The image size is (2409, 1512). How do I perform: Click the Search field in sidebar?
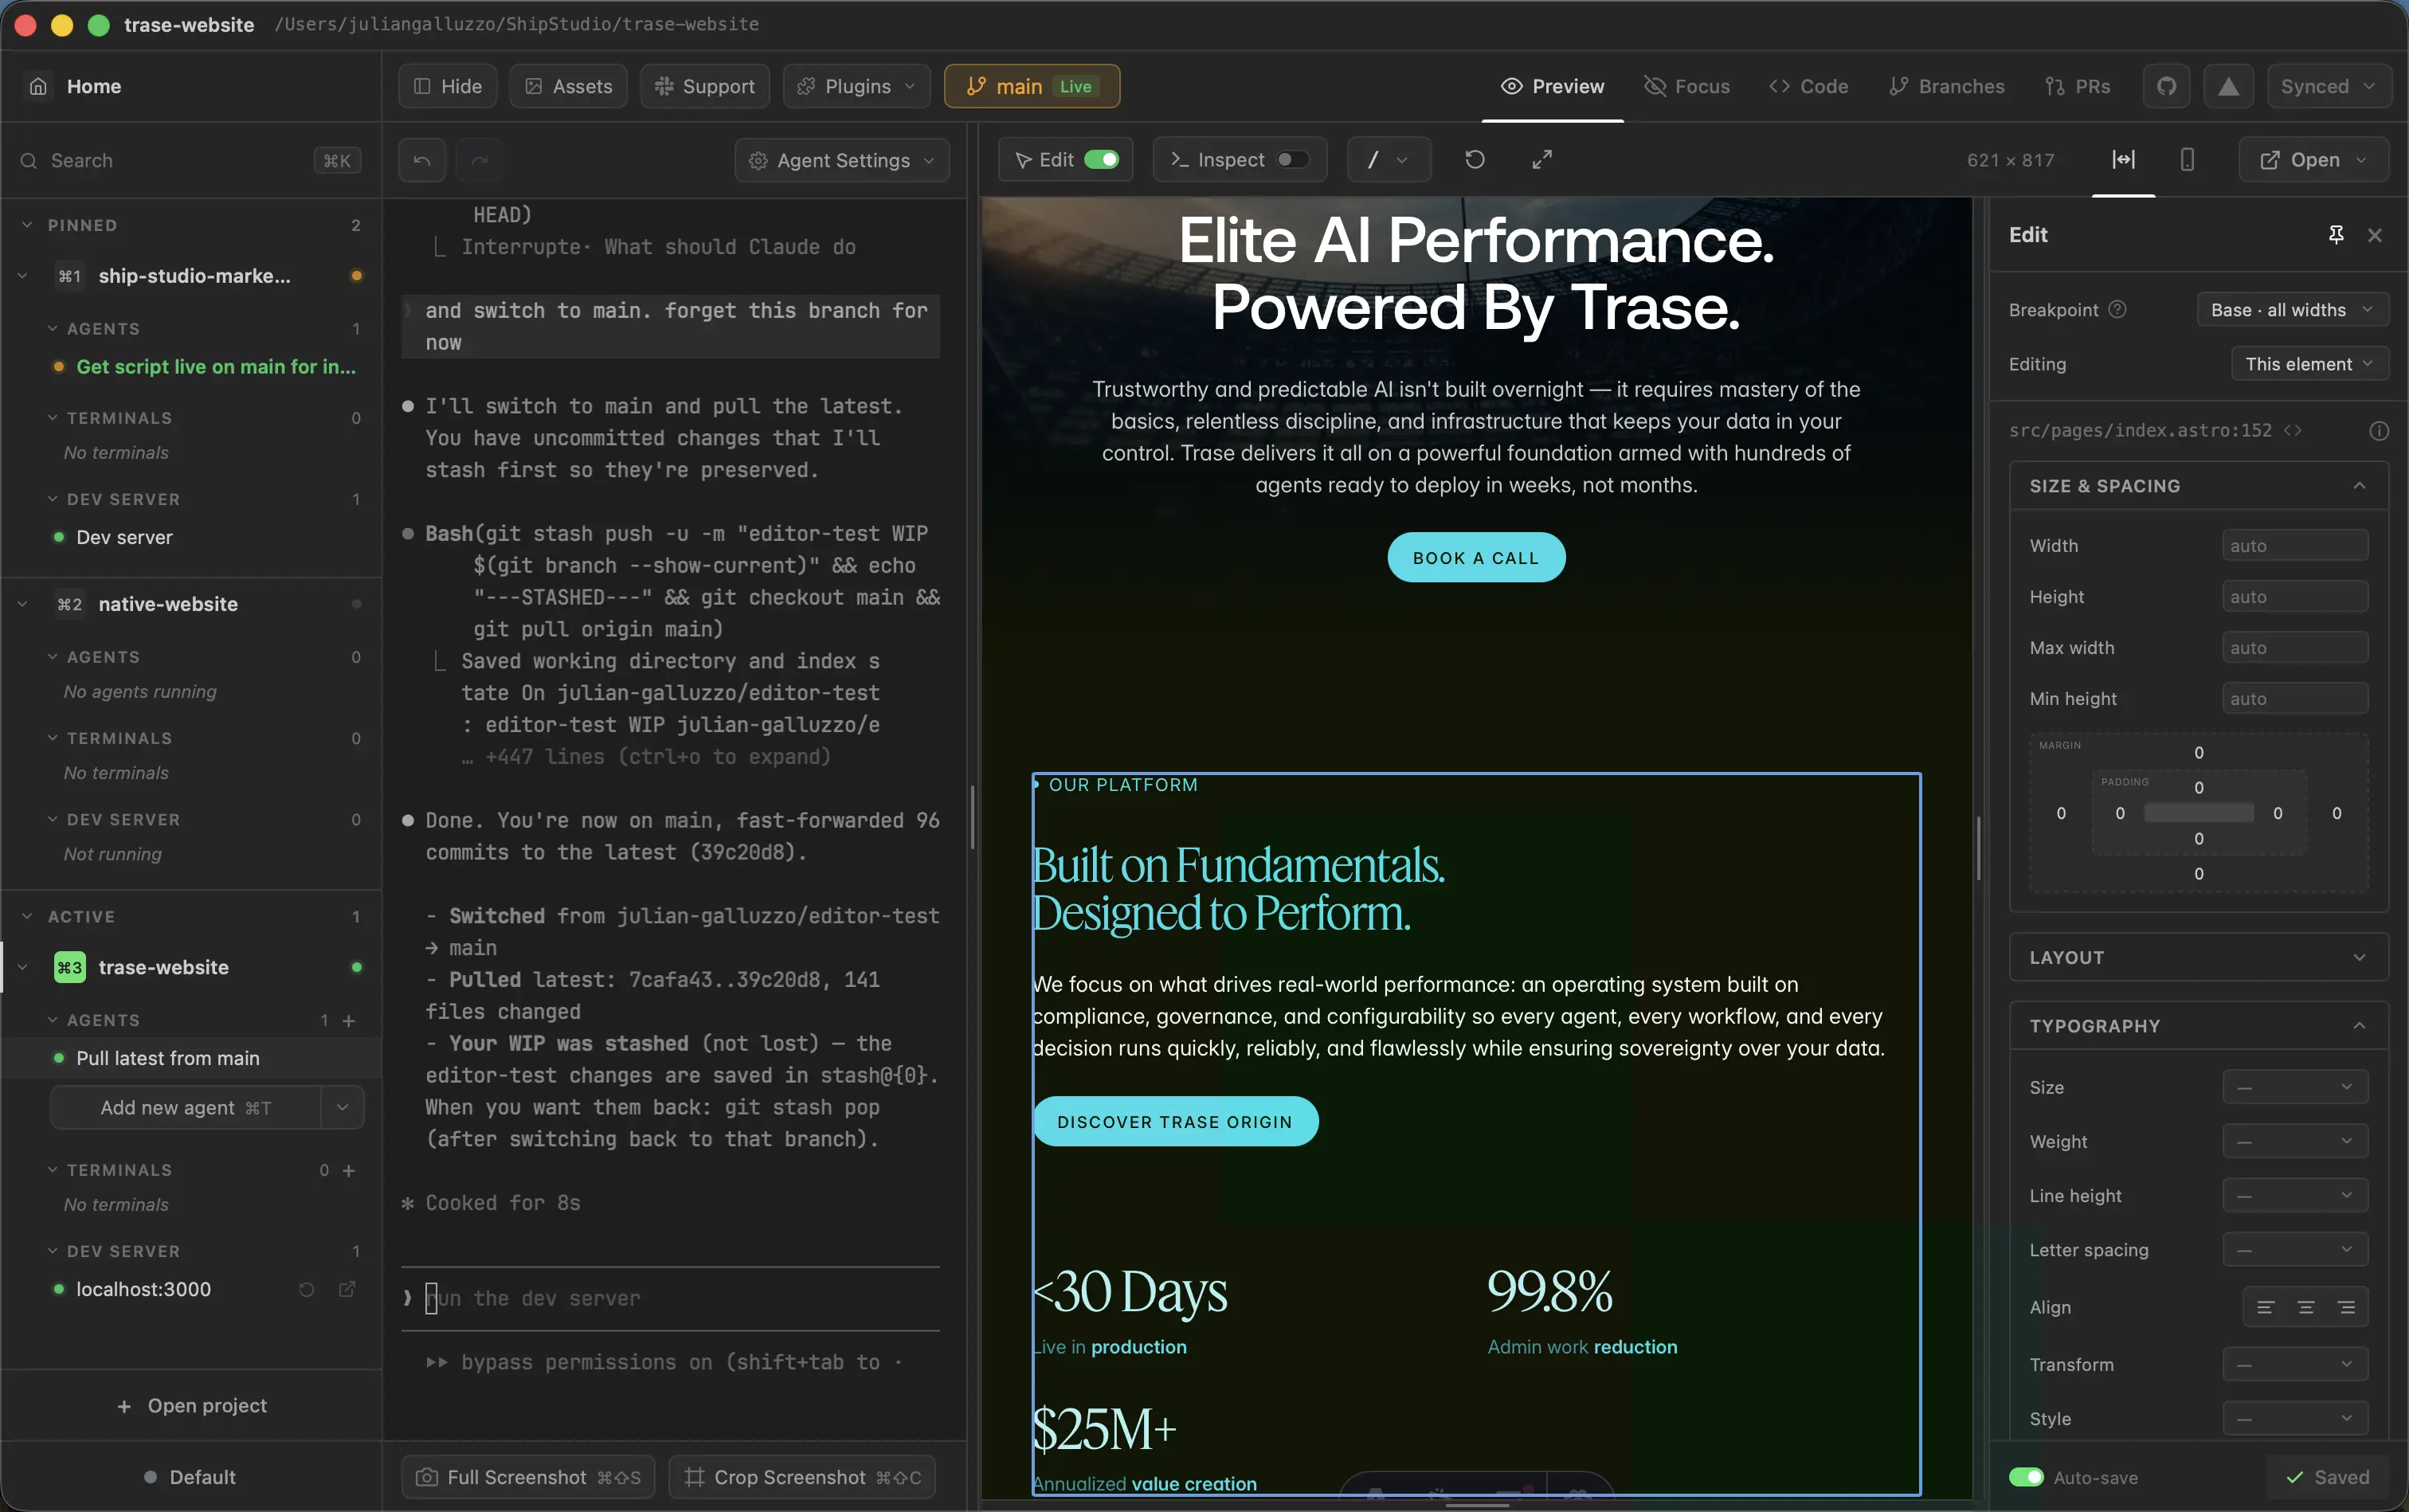click(190, 160)
